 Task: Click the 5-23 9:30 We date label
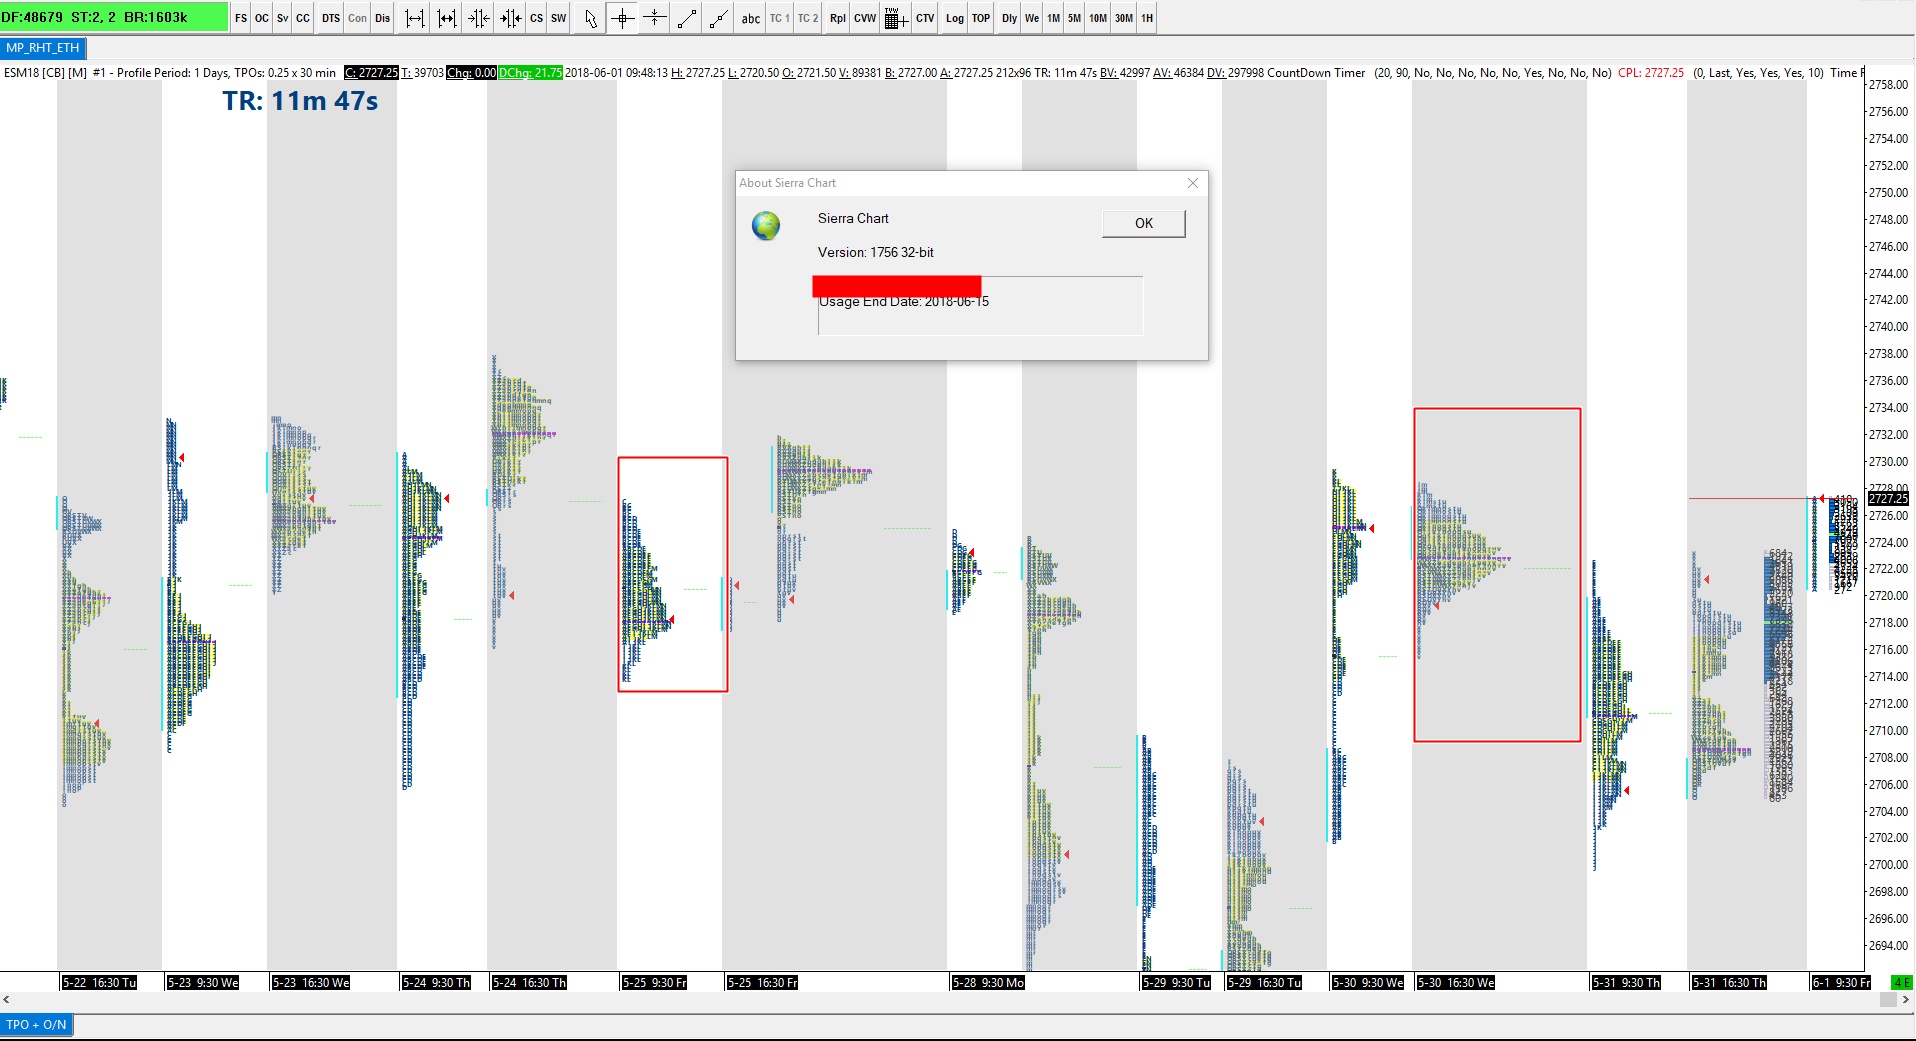[x=203, y=983]
